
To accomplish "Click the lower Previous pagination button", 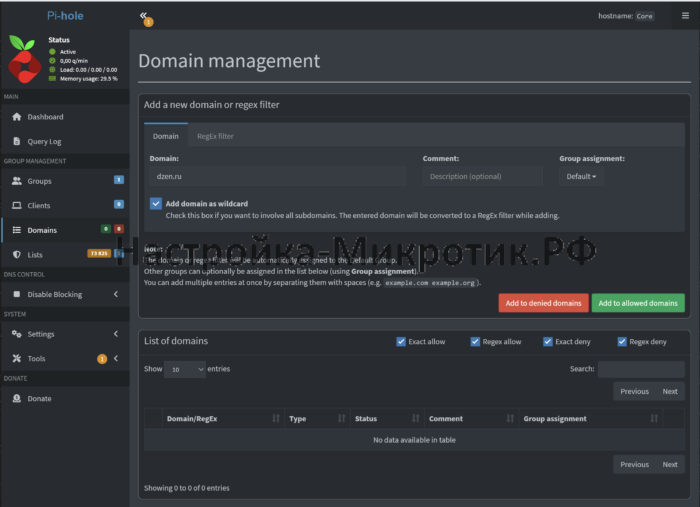I will click(x=634, y=465).
